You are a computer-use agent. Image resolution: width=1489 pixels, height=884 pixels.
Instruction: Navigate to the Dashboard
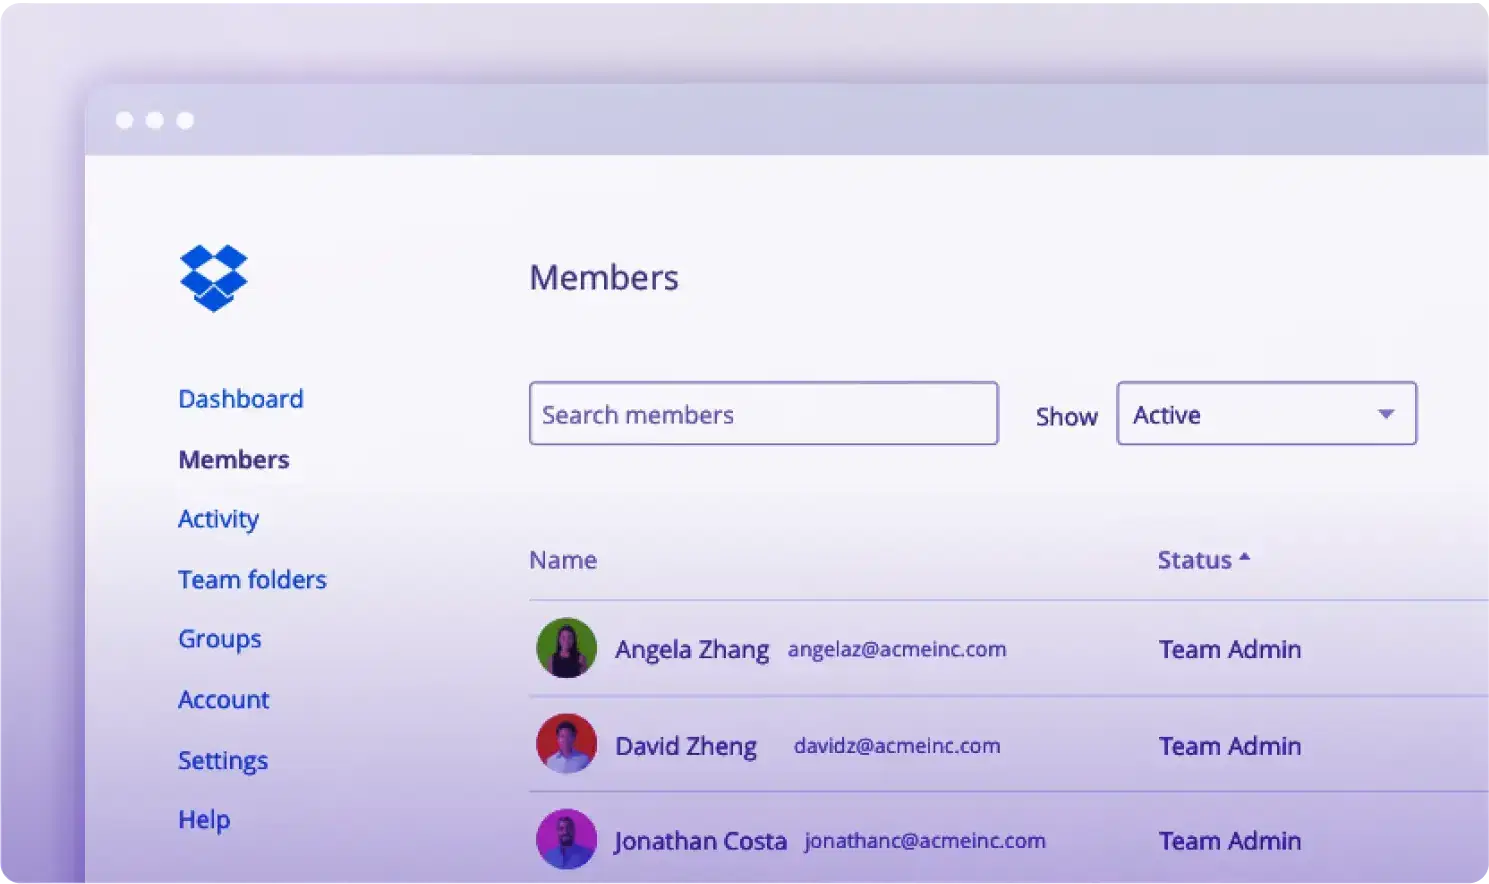[240, 398]
